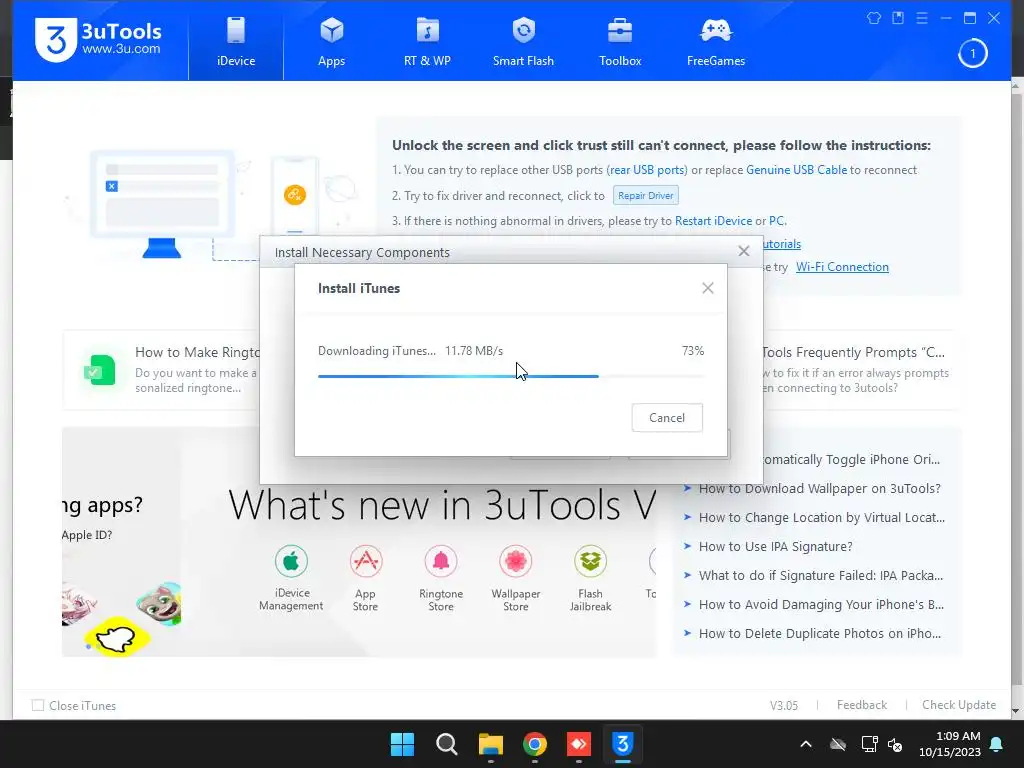Click the notification bell in the taskbar

tap(997, 744)
